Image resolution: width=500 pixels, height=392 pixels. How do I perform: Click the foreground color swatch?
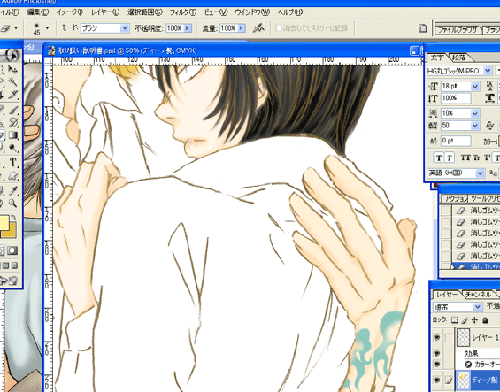tap(4, 223)
